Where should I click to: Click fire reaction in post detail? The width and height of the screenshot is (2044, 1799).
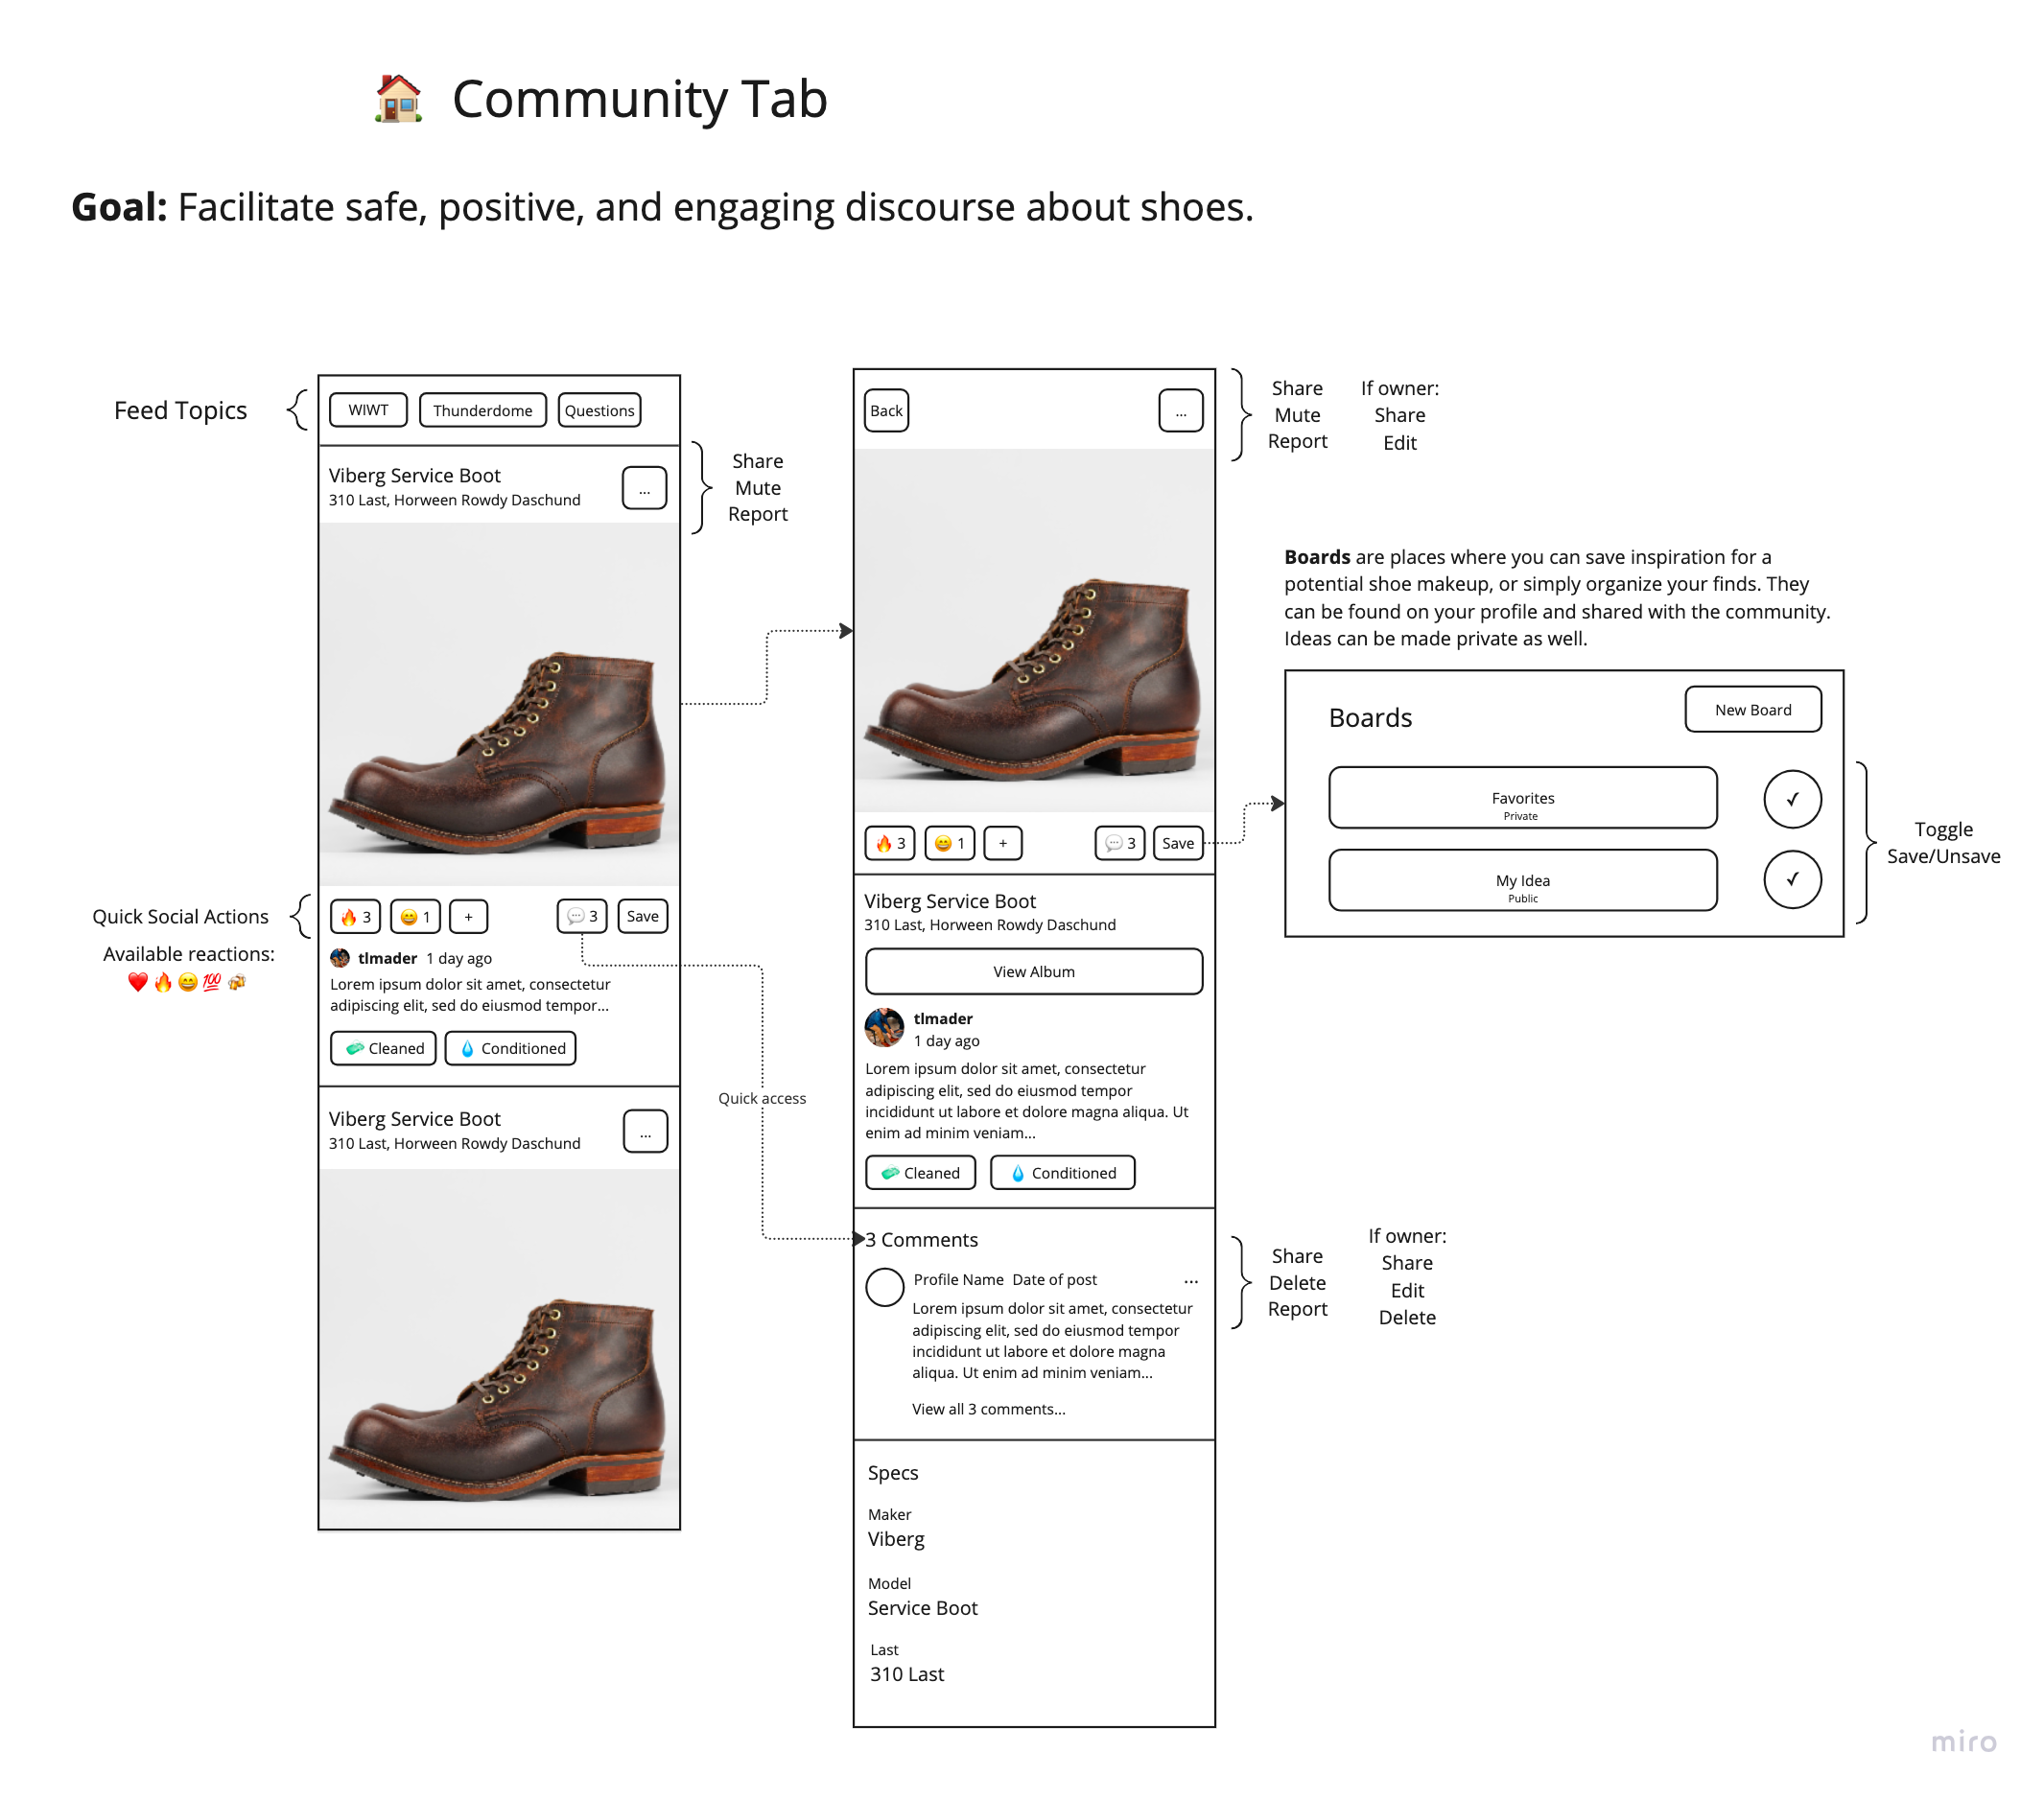889,843
